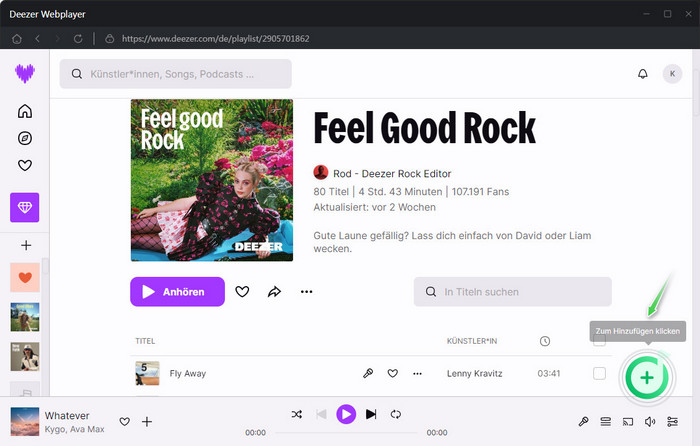Image resolution: width=700 pixels, height=446 pixels.
Task: Click the now playing album art
Action: click(x=25, y=421)
